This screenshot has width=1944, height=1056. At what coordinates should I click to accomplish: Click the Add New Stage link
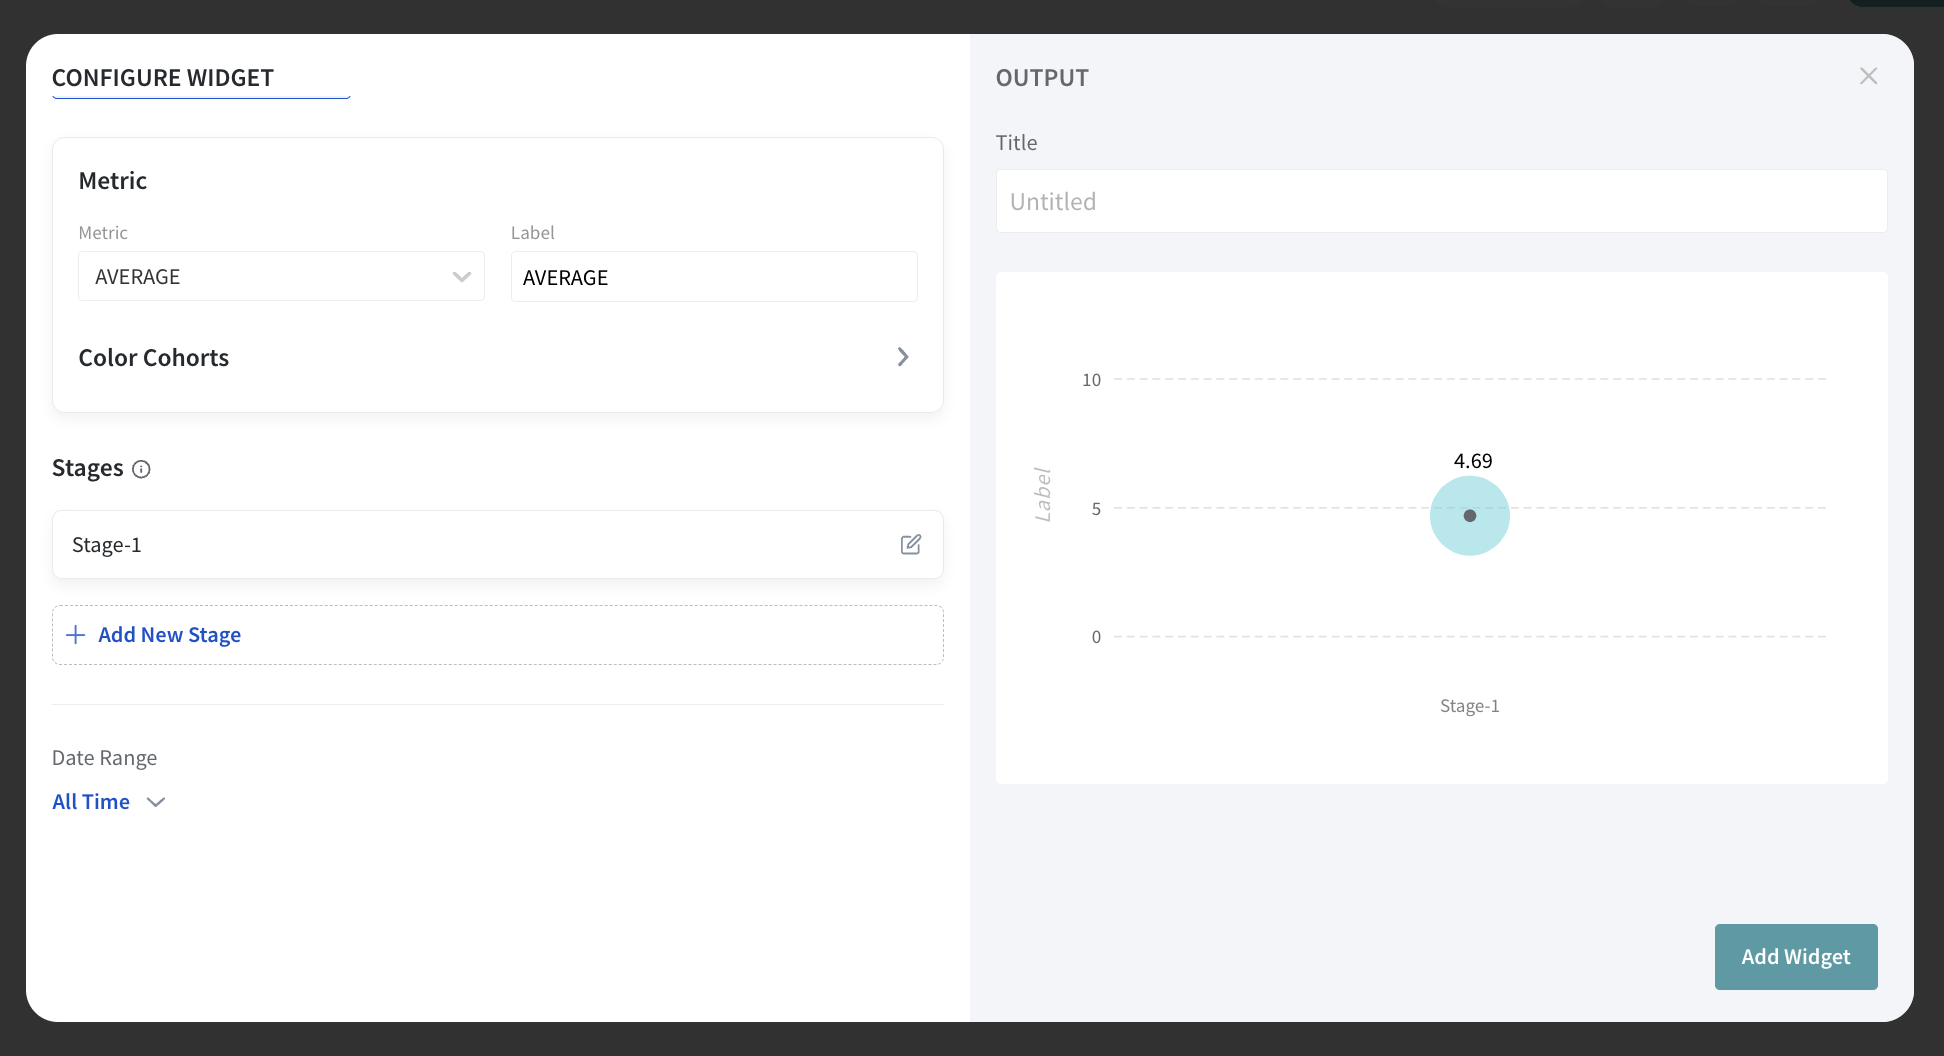tap(169, 635)
